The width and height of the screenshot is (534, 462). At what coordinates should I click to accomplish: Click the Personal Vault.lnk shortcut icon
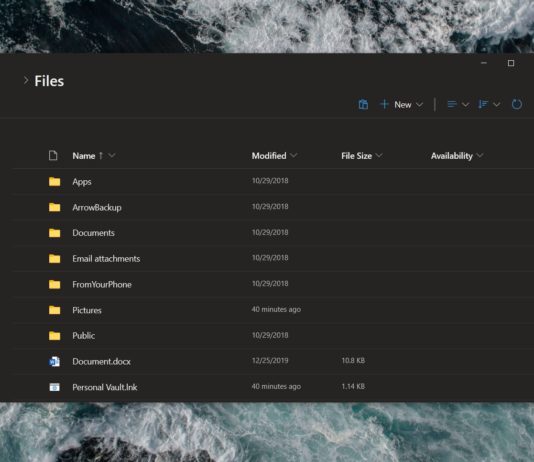coord(54,387)
